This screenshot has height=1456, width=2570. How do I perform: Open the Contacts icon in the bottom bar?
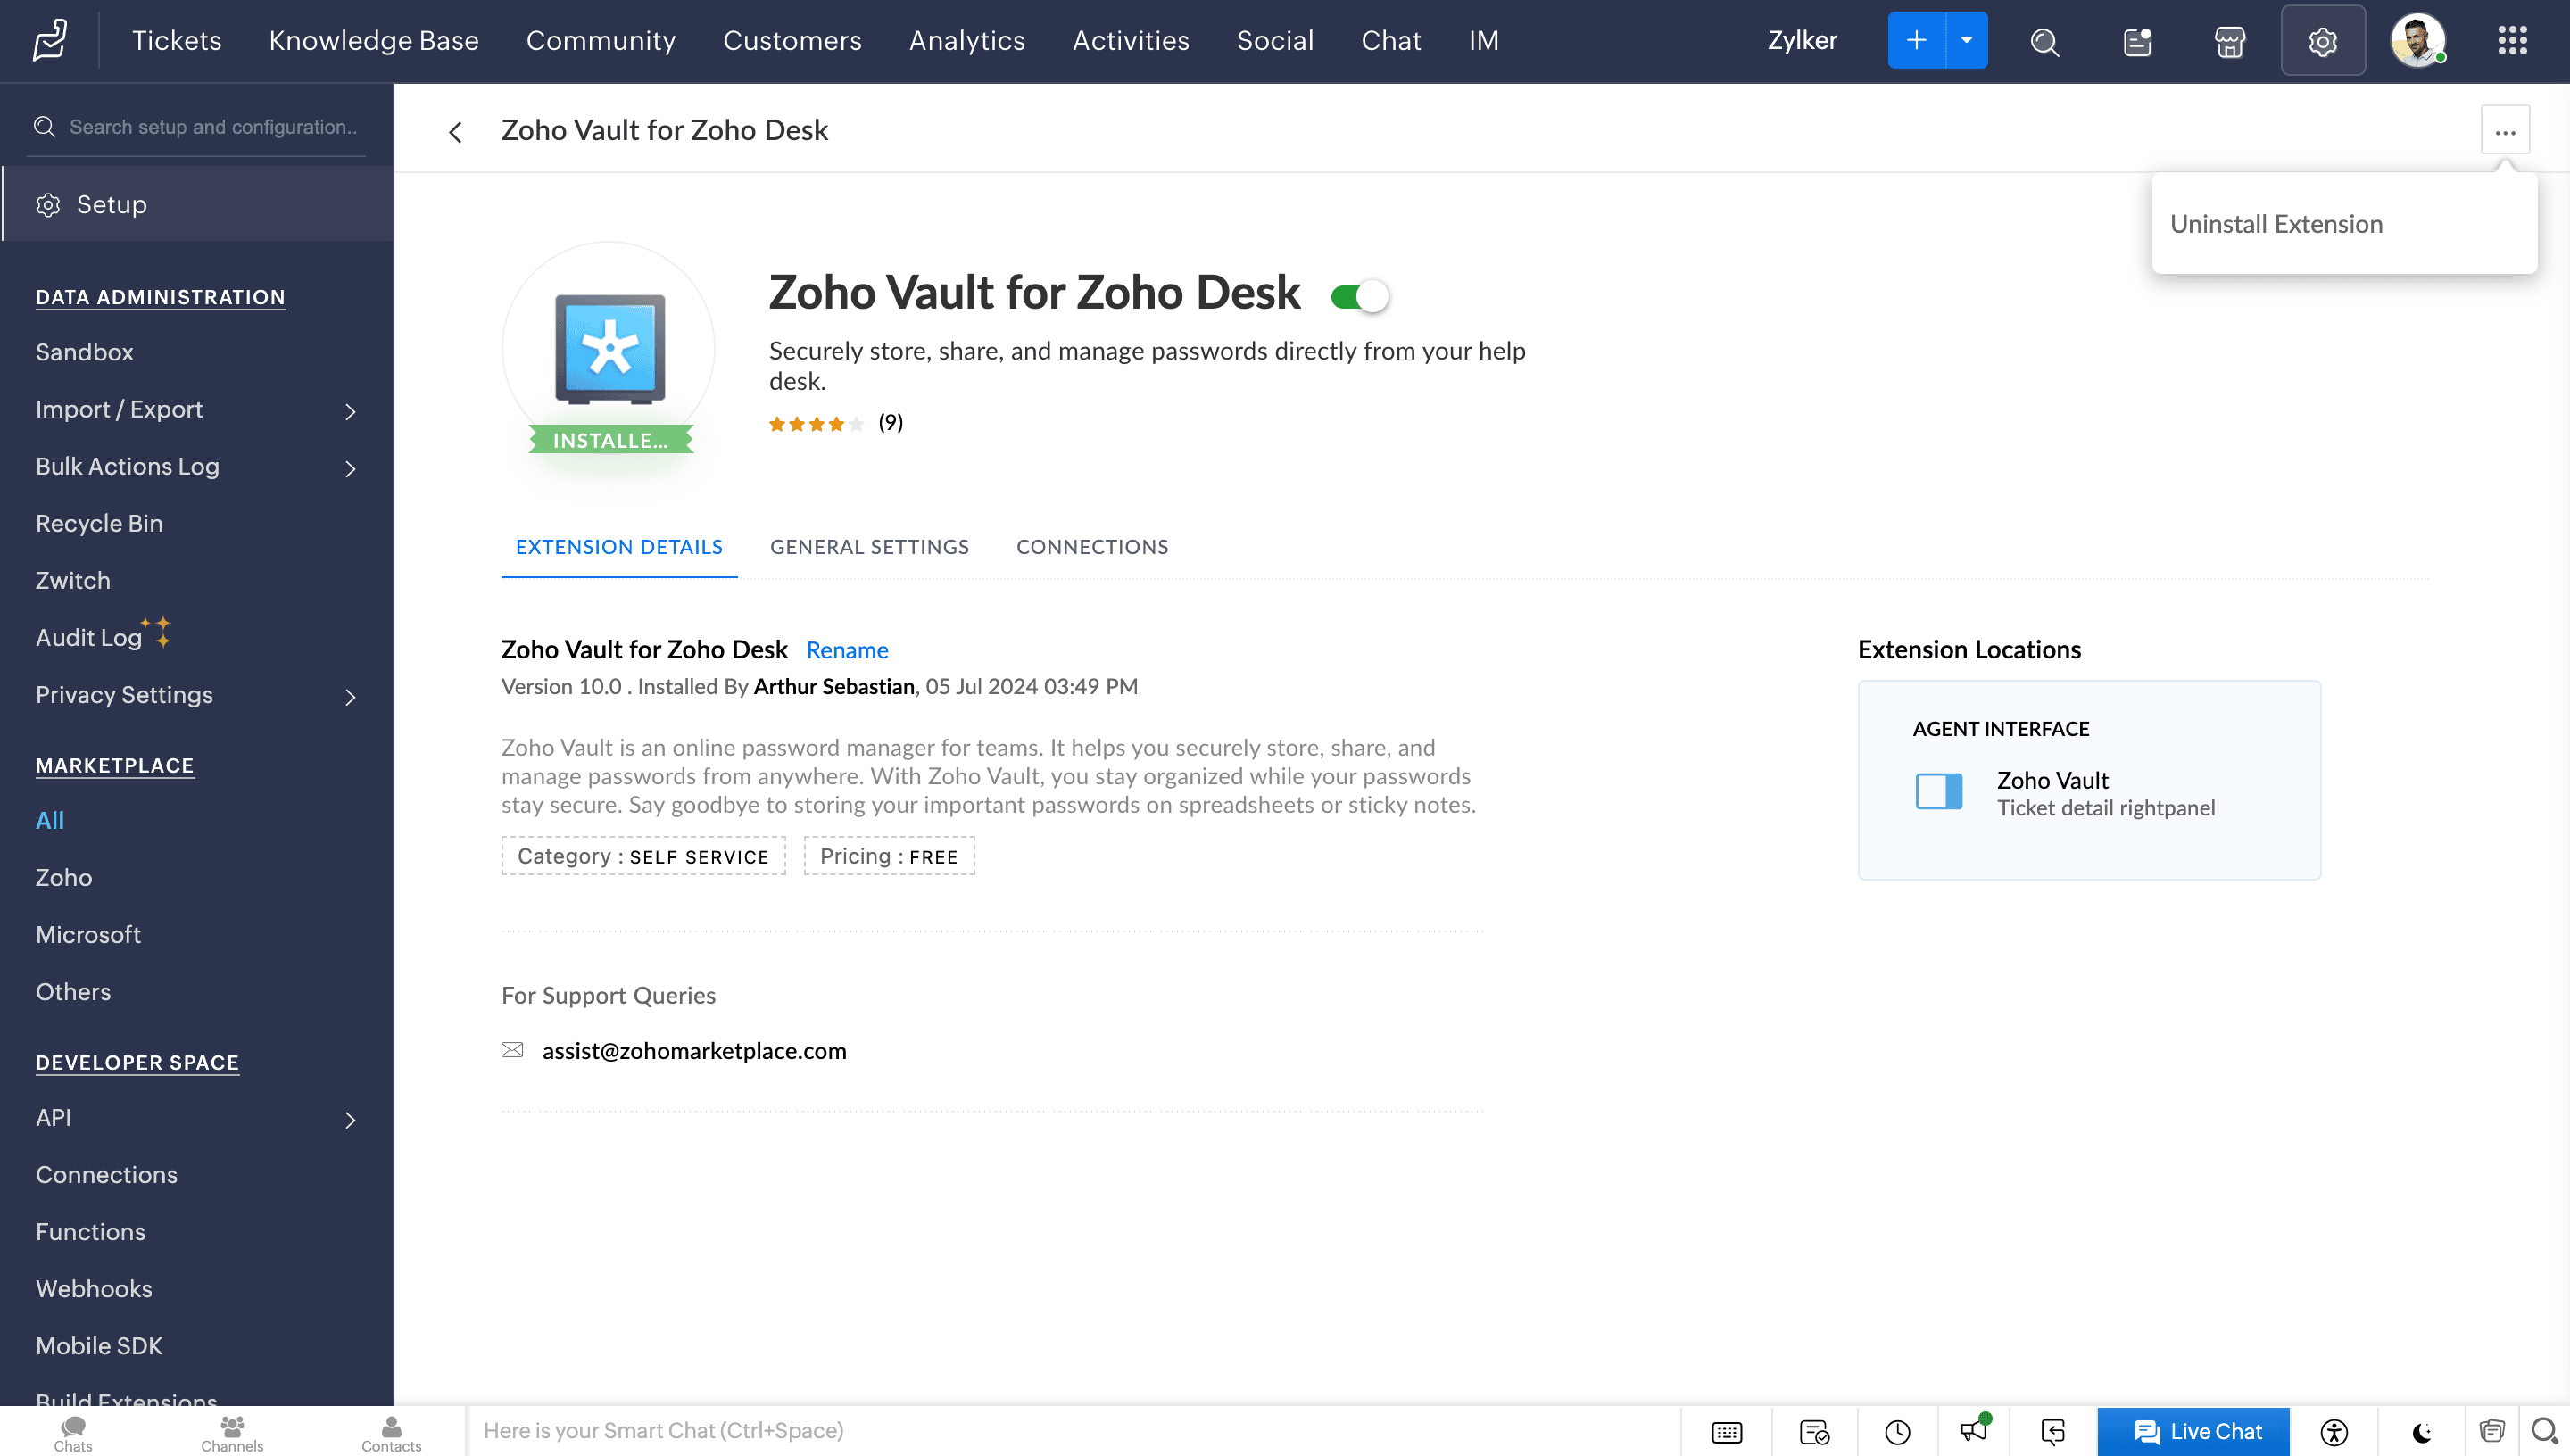(391, 1433)
